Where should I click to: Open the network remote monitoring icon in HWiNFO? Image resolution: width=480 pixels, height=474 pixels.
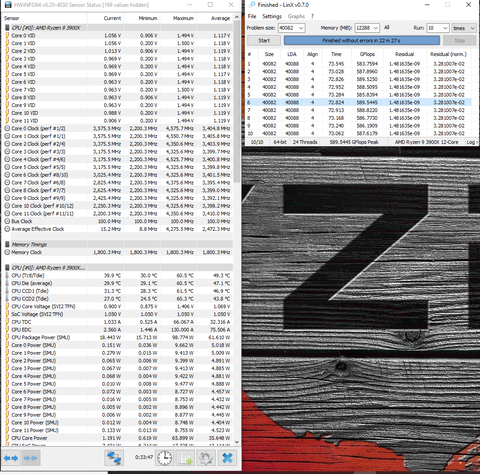pyautogui.click(x=114, y=458)
